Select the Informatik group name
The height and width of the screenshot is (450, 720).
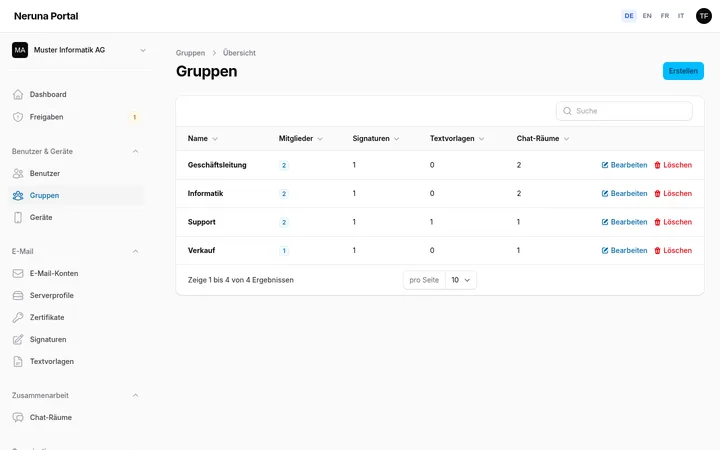coord(205,194)
